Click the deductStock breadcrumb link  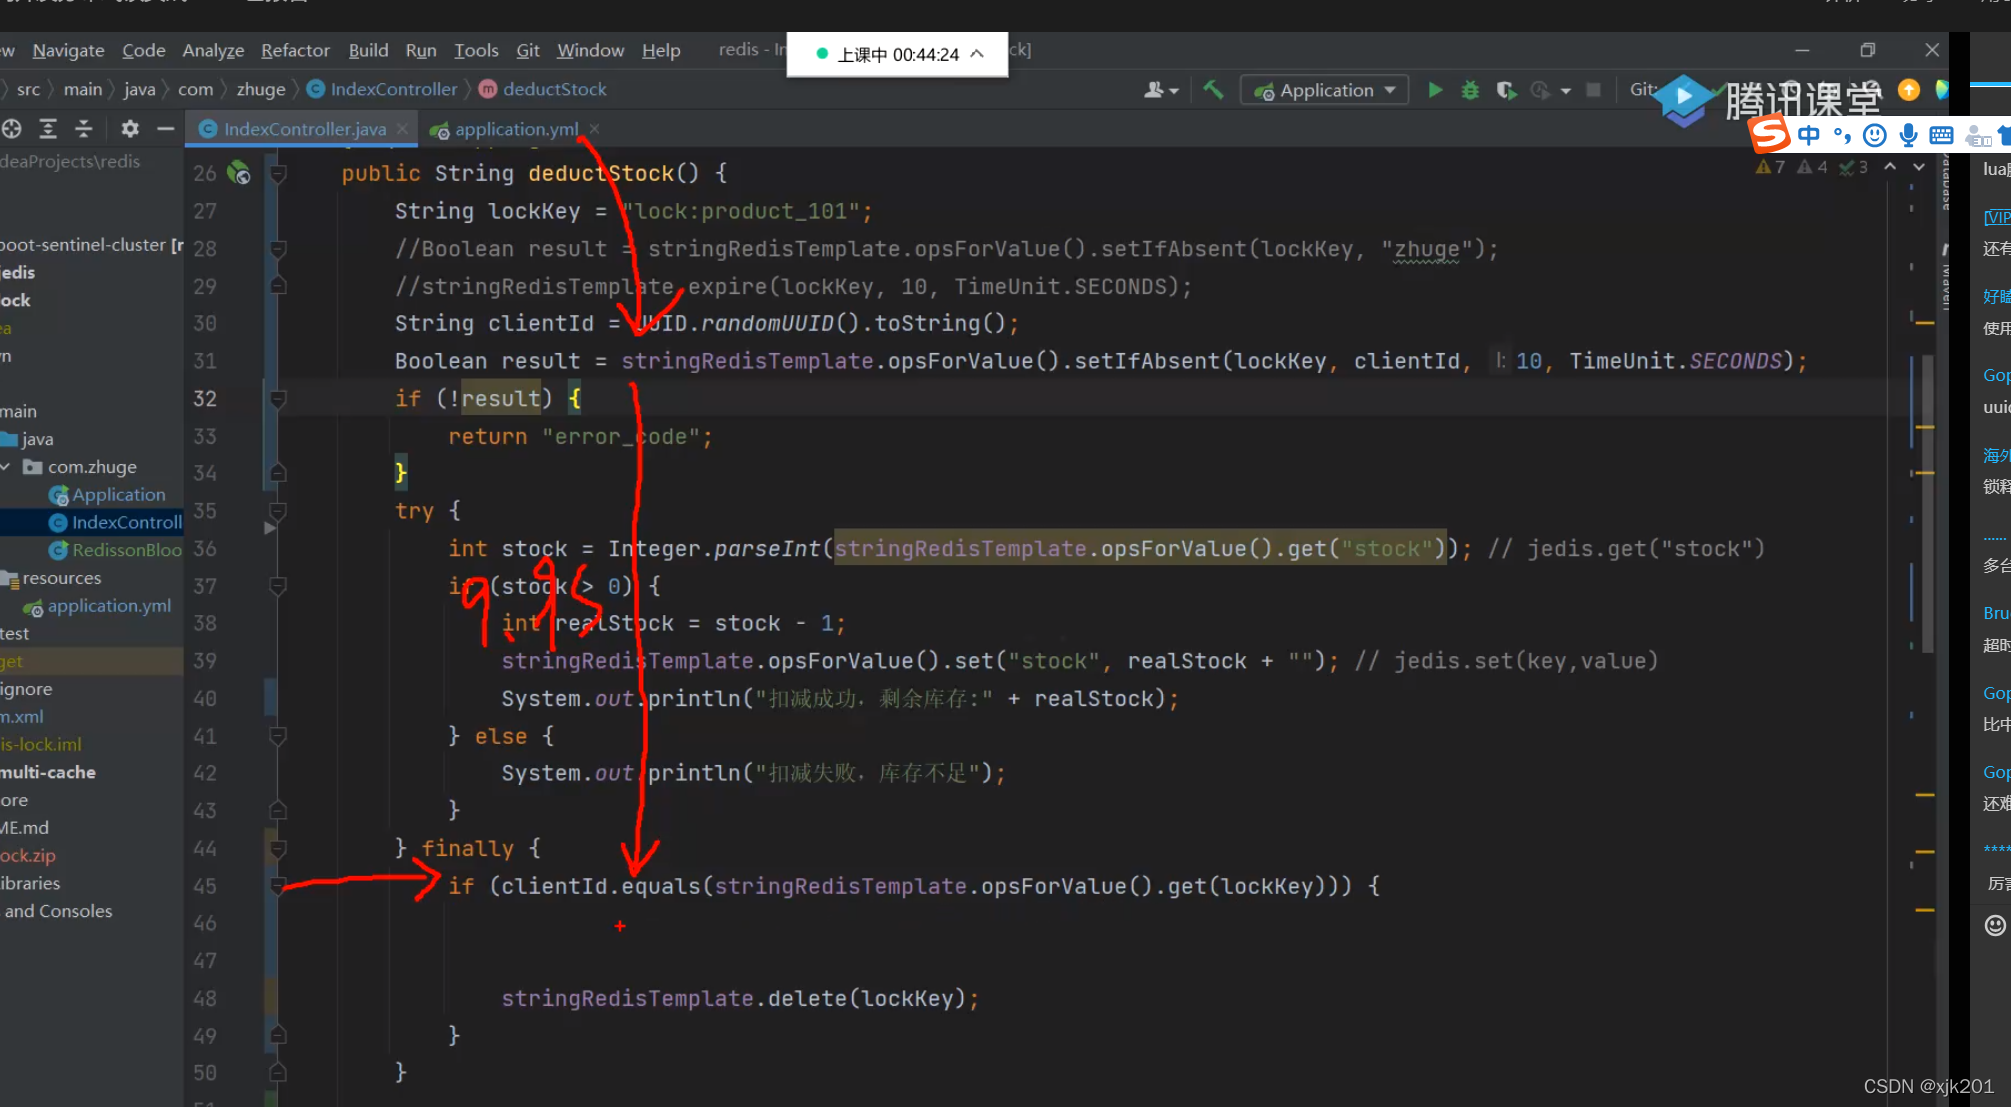pyautogui.click(x=556, y=89)
